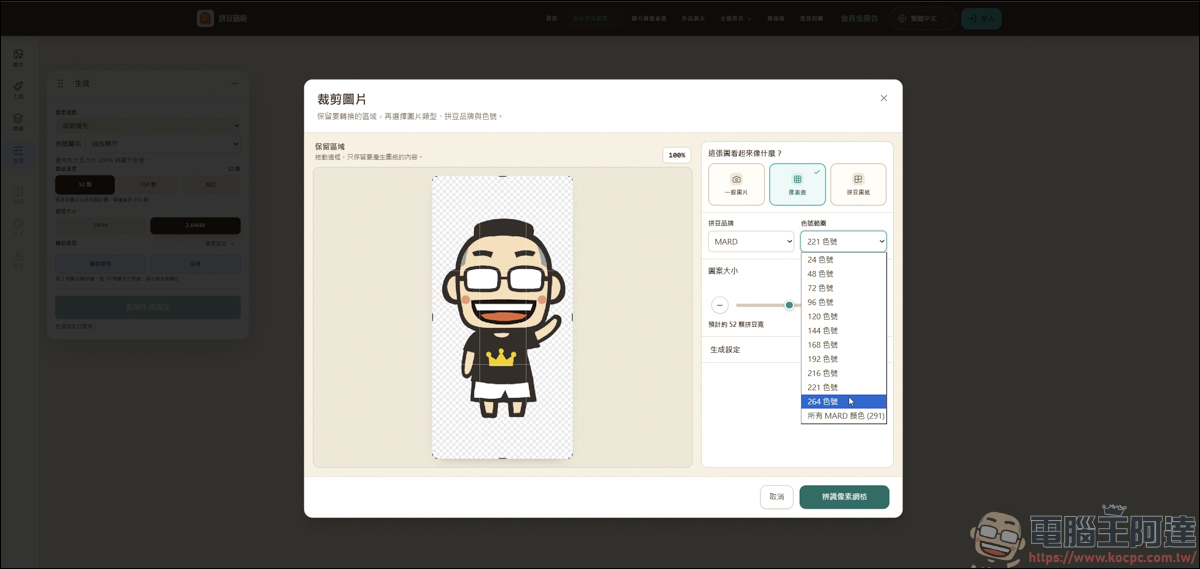
Task: Click the 辨識像素網格 button
Action: click(844, 497)
